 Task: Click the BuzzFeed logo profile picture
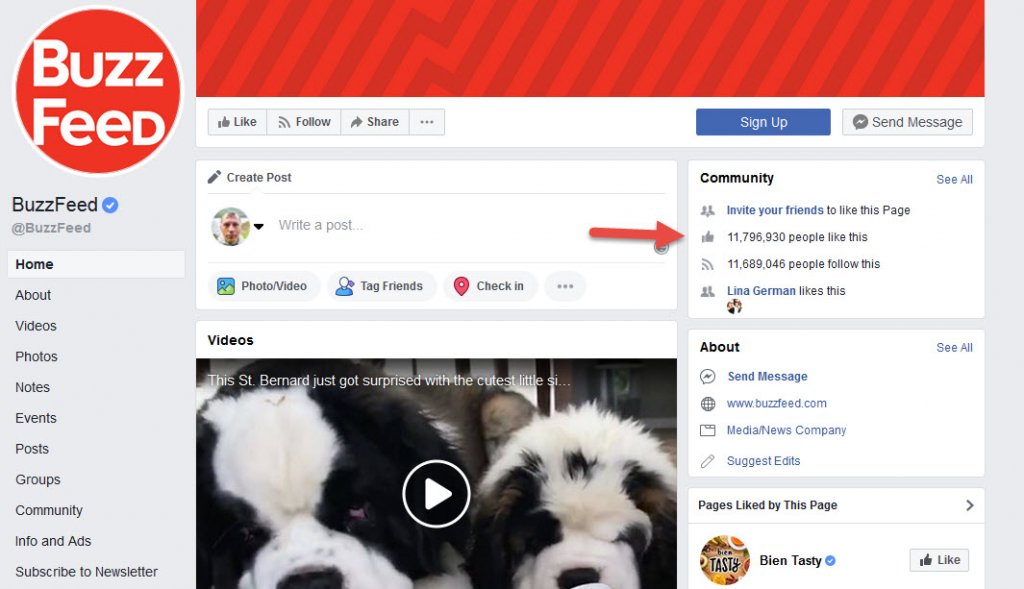pyautogui.click(x=98, y=91)
